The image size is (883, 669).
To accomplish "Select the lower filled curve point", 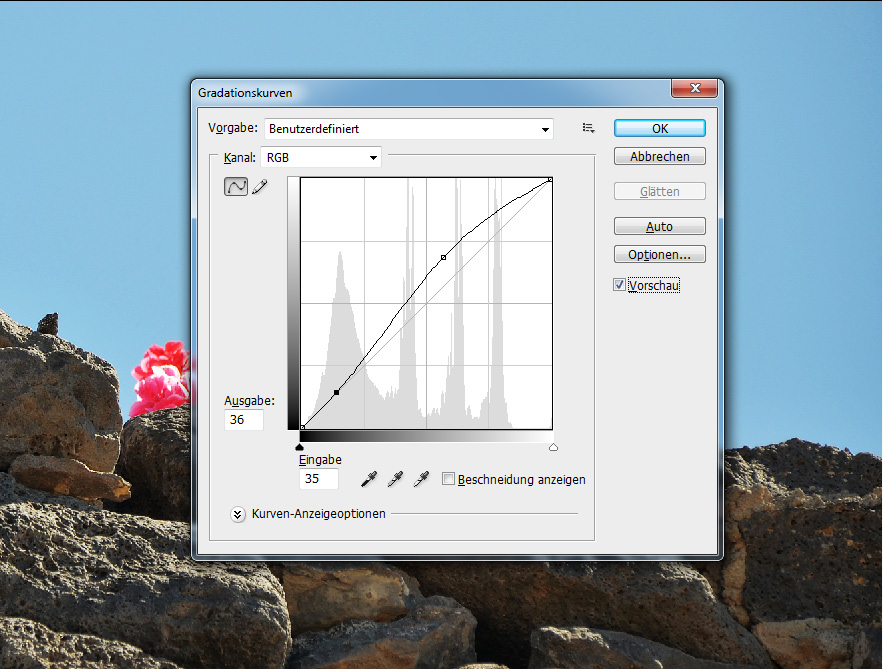I will [337, 392].
